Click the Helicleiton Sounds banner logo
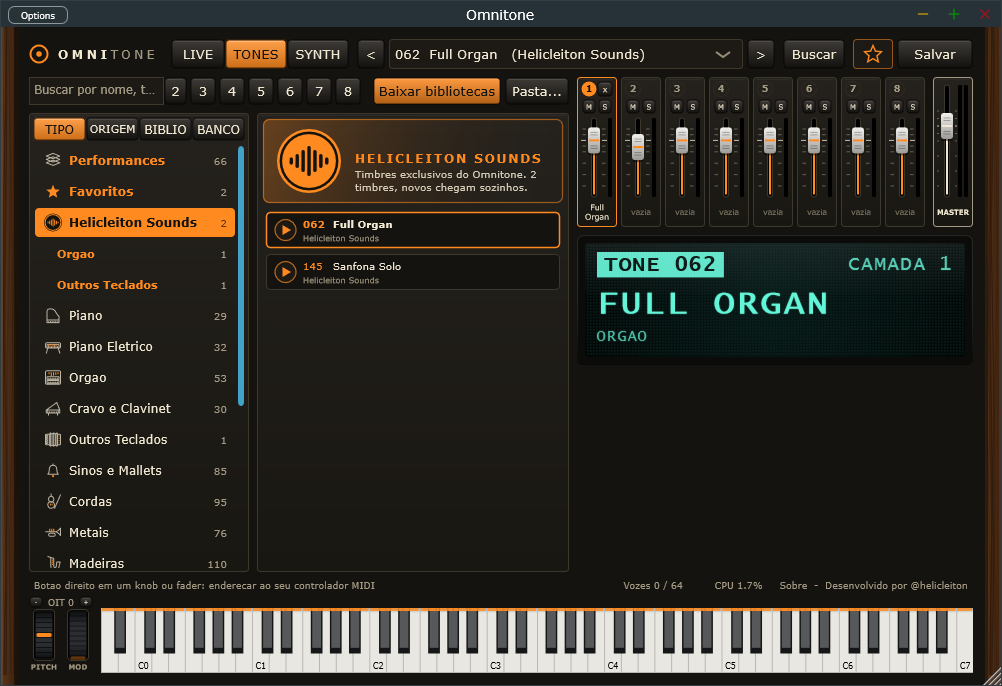 (309, 161)
